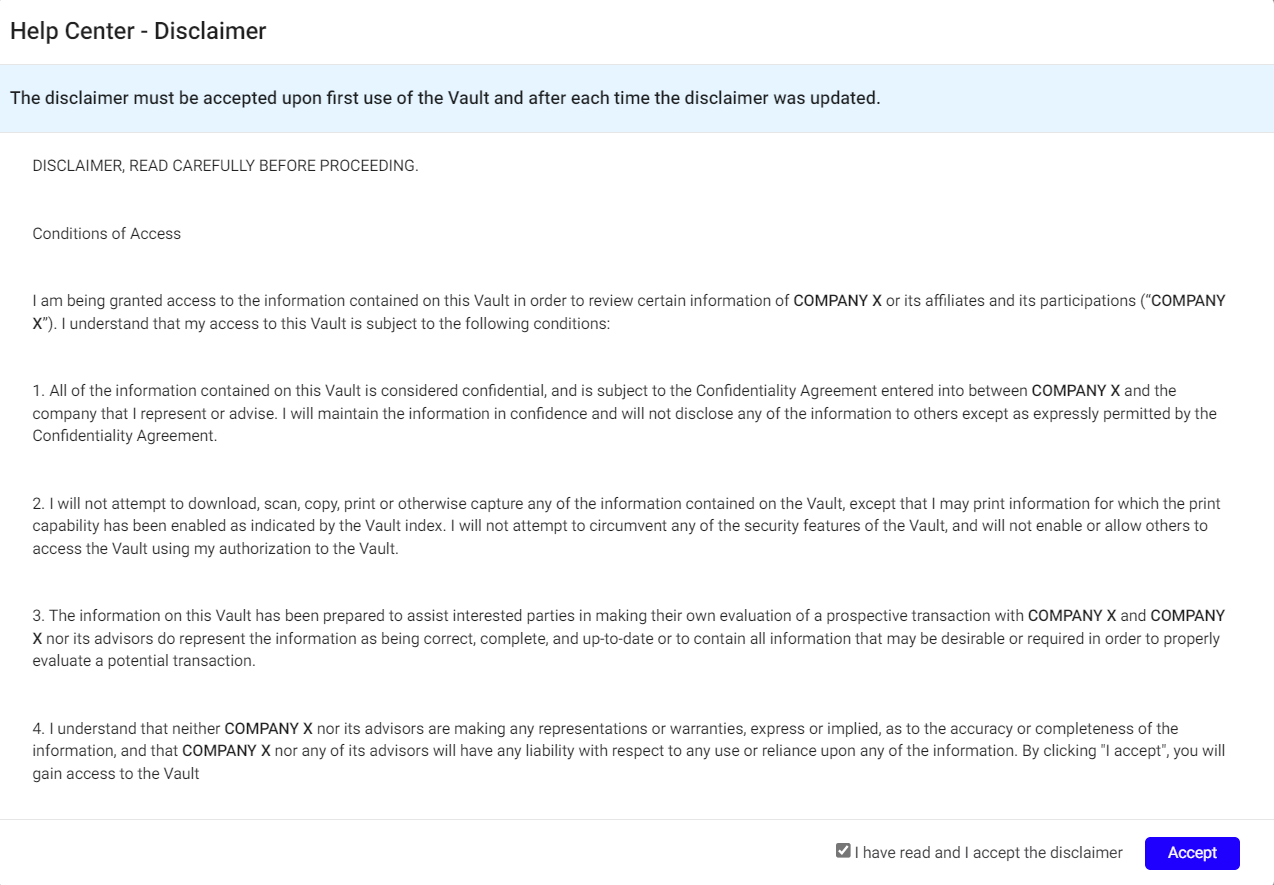1274x885 pixels.
Task: Click the 'Conditions of Access' heading
Action: click(x=107, y=234)
